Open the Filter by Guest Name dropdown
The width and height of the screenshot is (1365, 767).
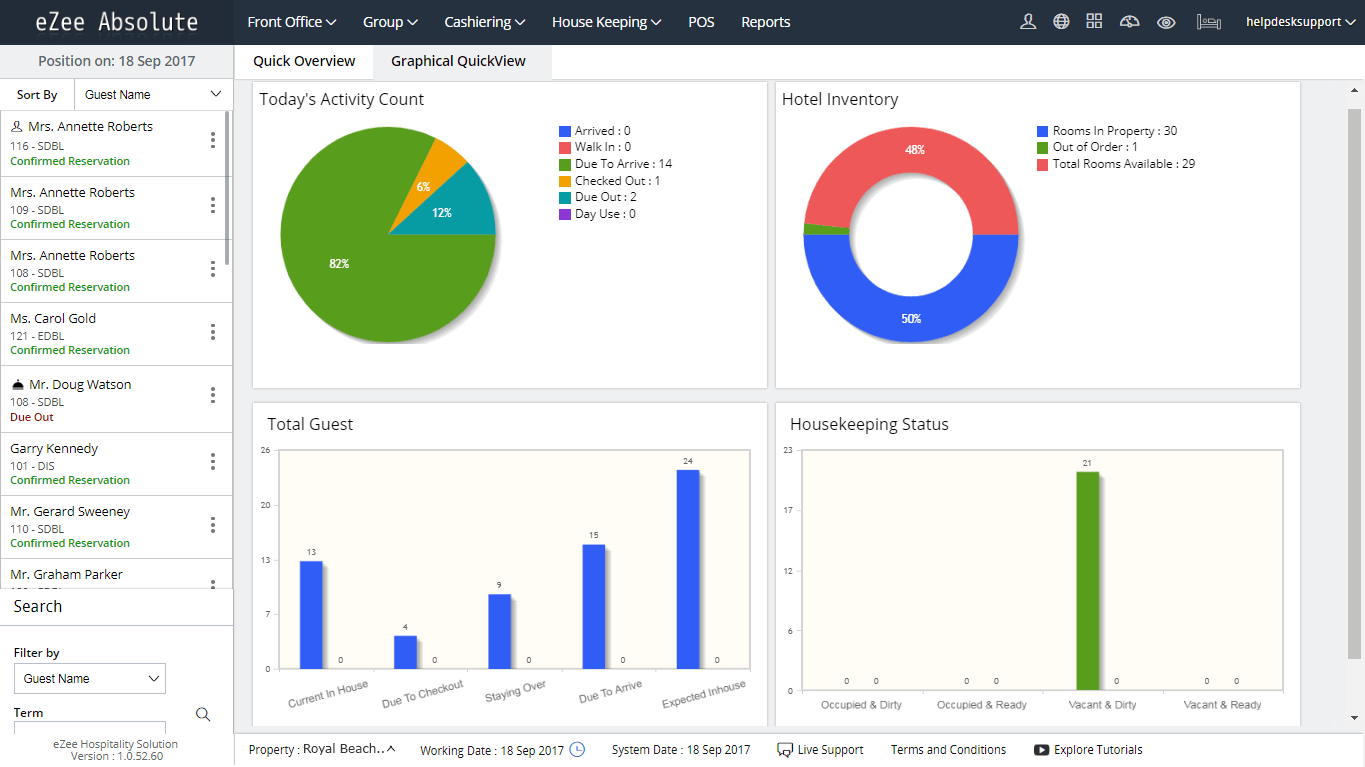point(90,679)
